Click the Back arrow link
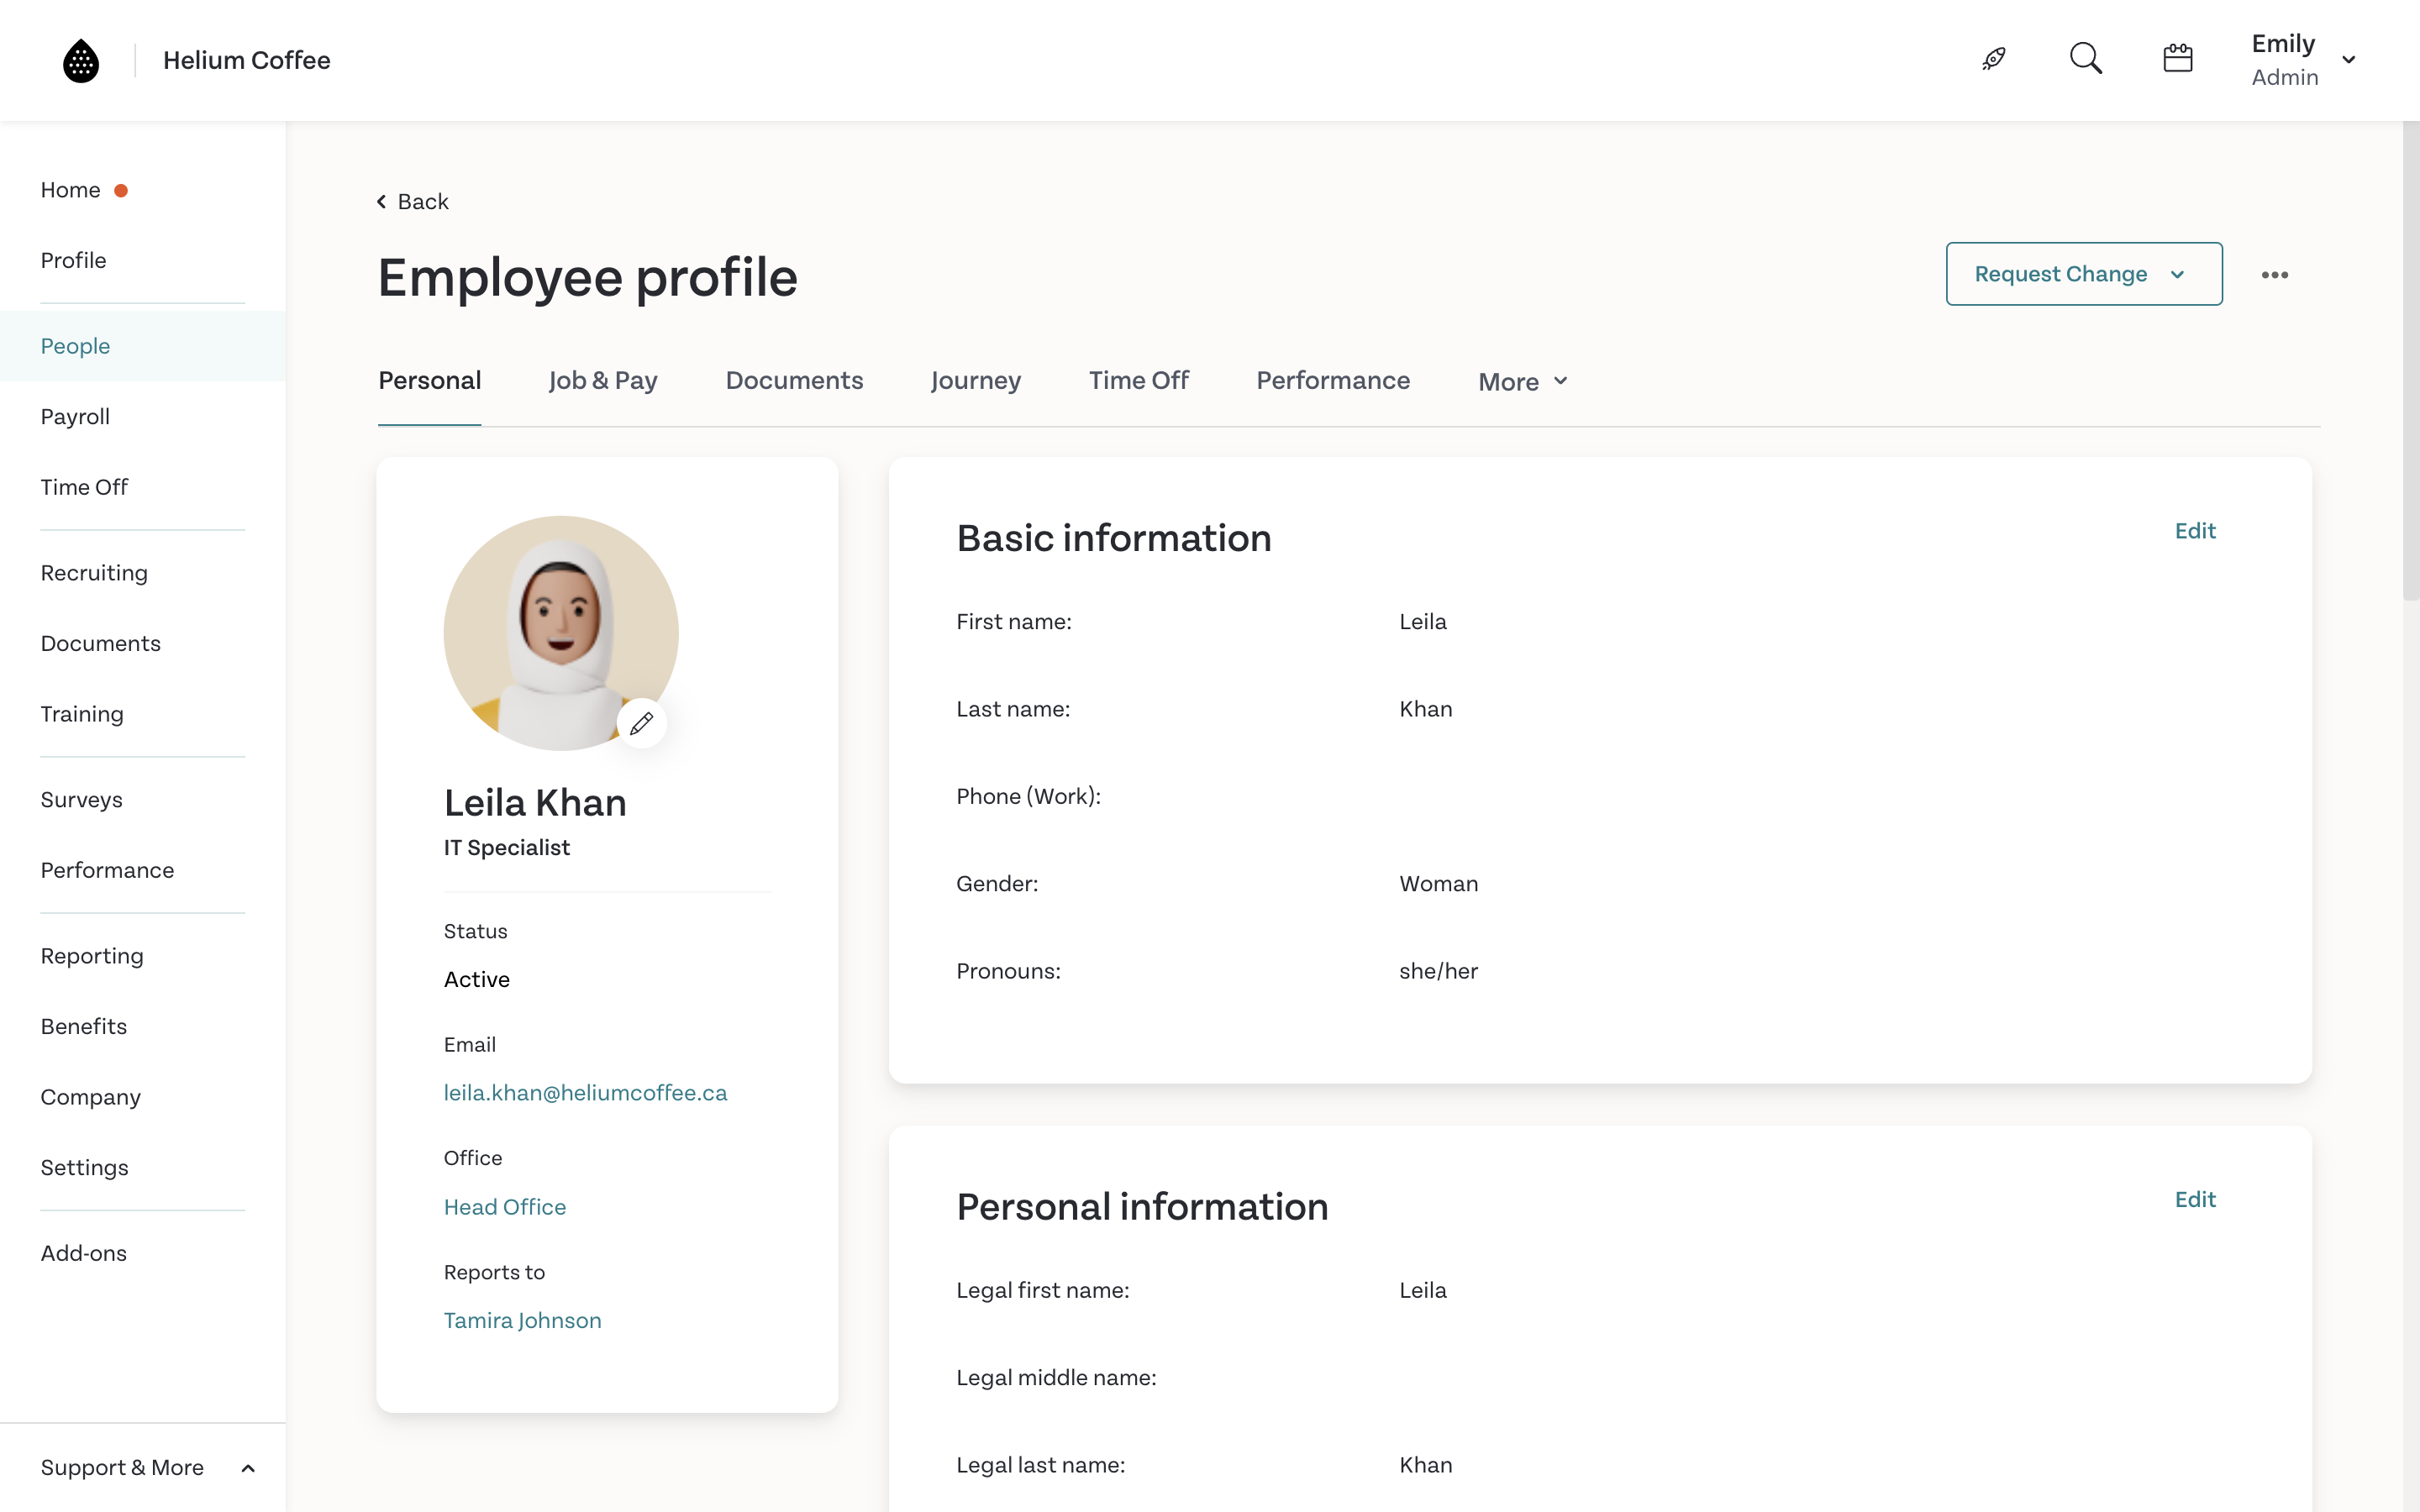 (x=412, y=202)
